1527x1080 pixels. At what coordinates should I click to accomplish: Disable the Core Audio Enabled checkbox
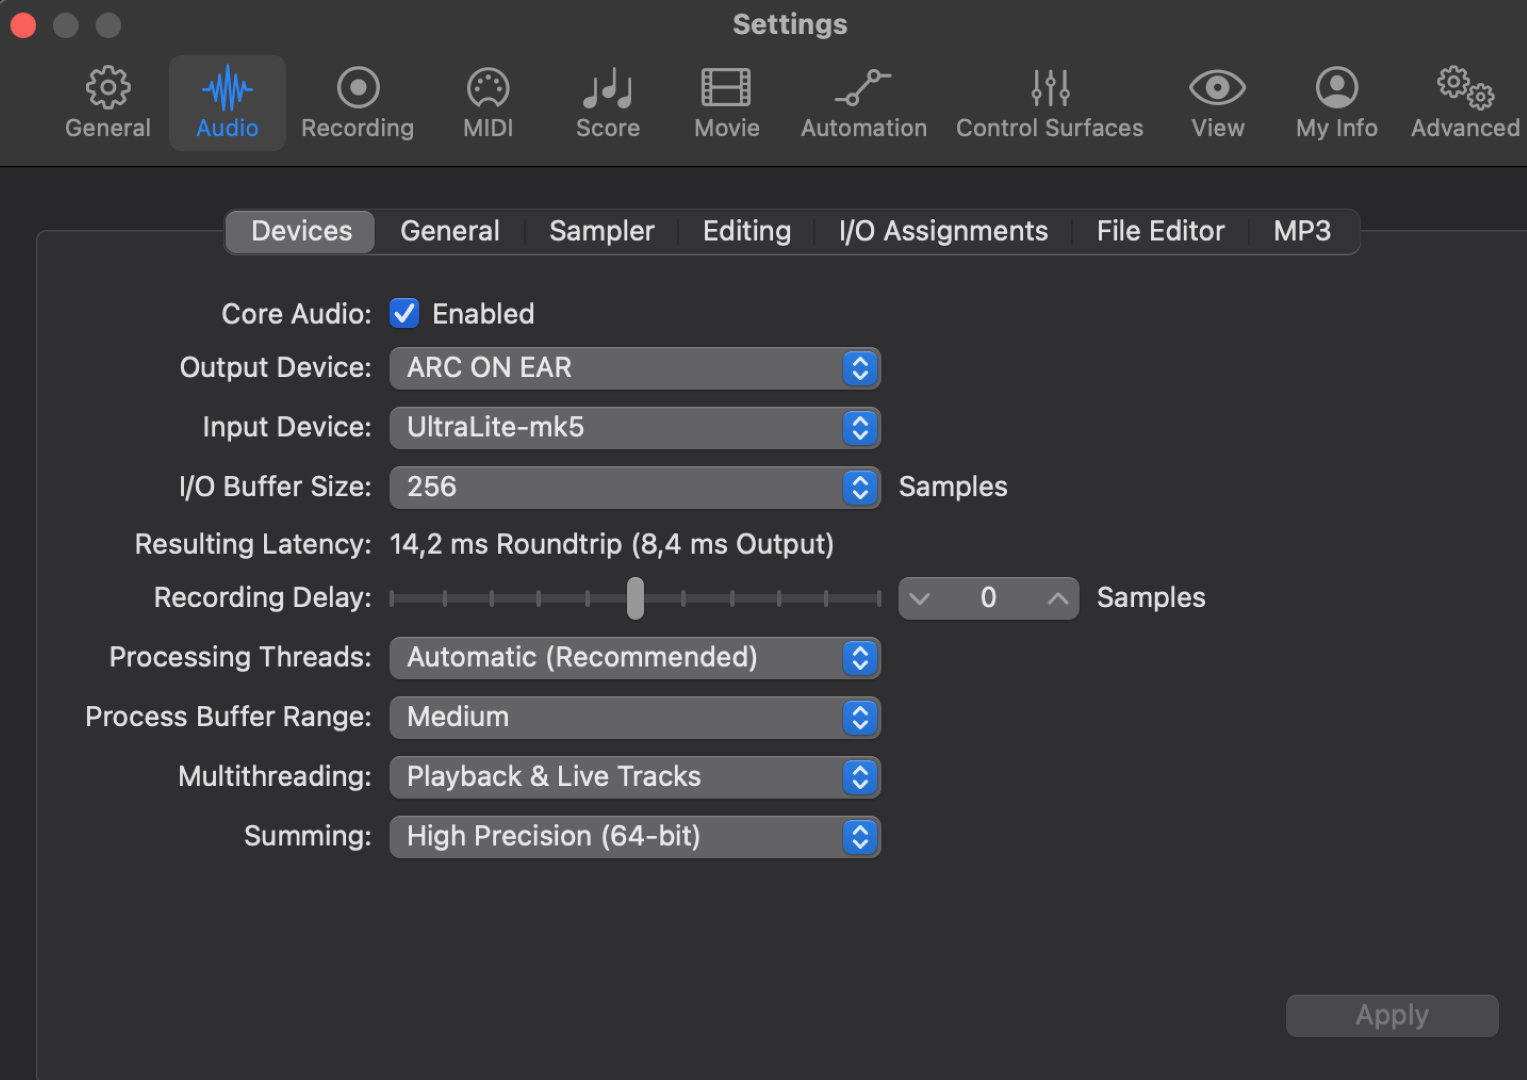tap(405, 314)
